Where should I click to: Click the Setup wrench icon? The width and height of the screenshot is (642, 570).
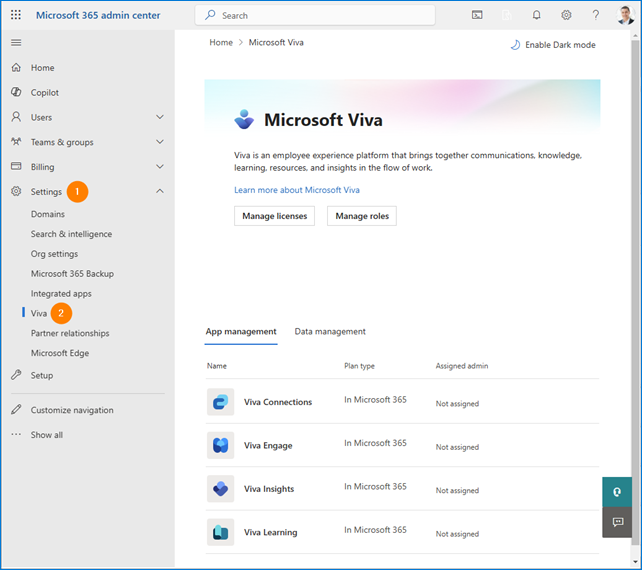click(16, 375)
